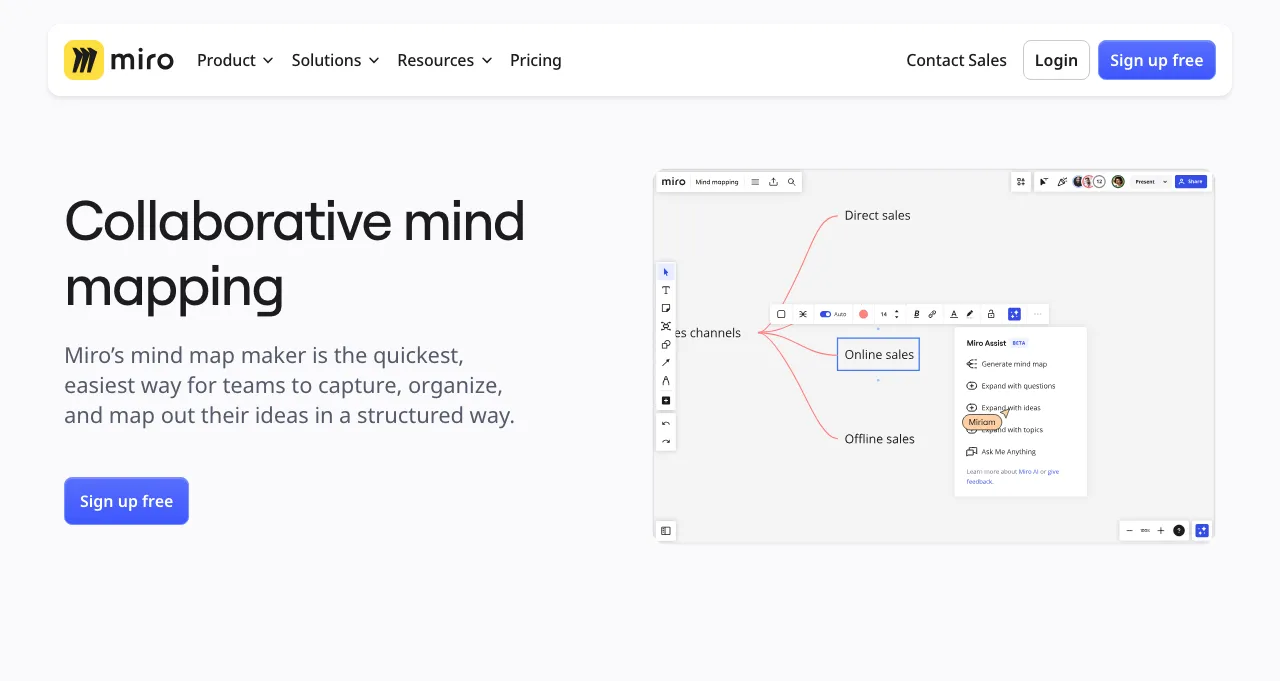Choose Generate mind map in Miro Assist
The image size is (1280, 681).
coord(1006,364)
